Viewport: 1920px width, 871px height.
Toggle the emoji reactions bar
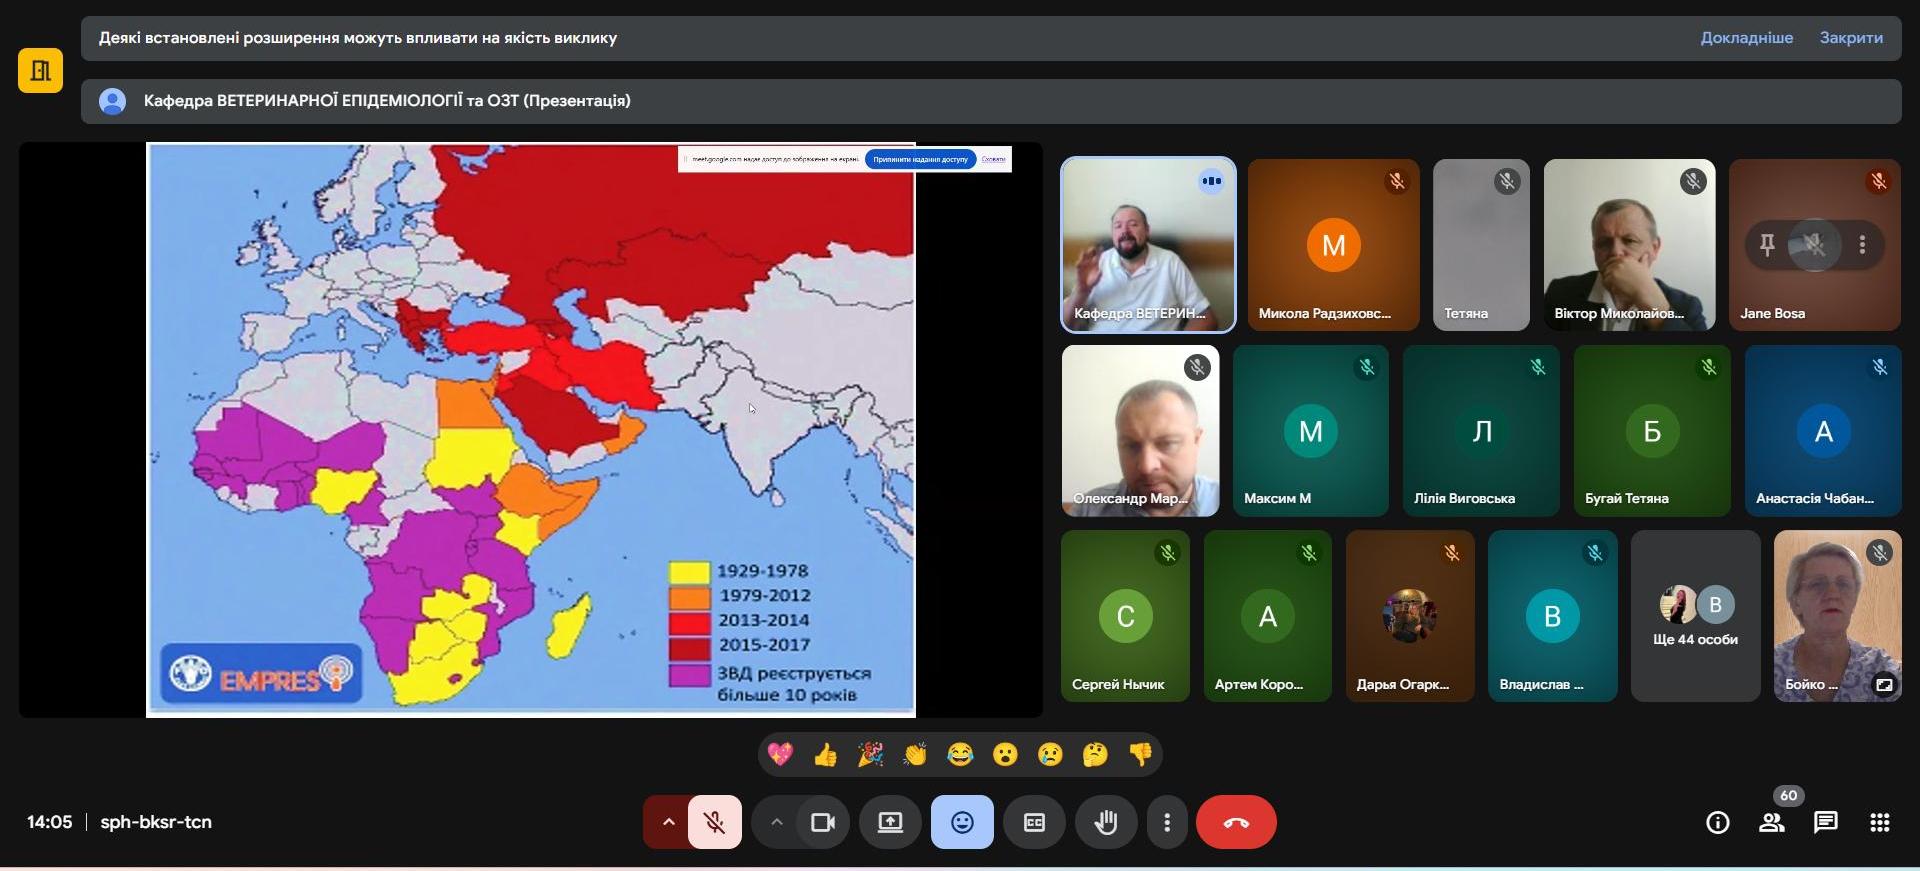[962, 822]
